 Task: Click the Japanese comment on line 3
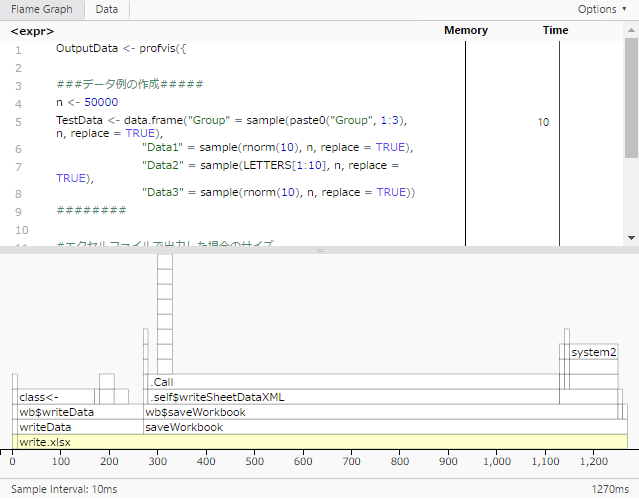tap(130, 84)
